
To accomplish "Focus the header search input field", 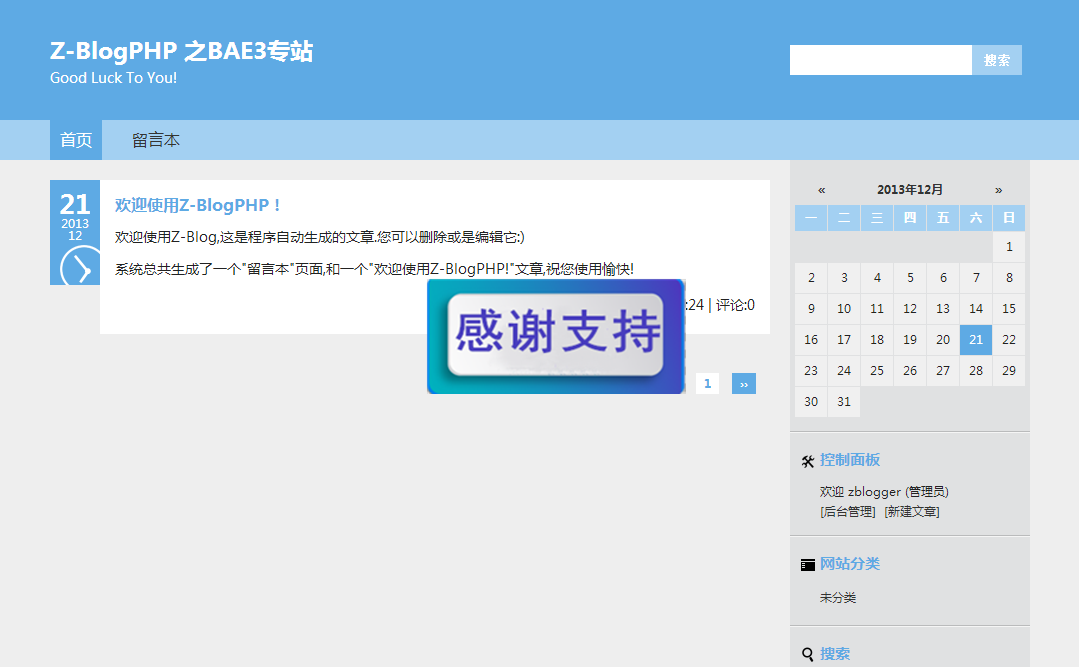I will click(881, 61).
